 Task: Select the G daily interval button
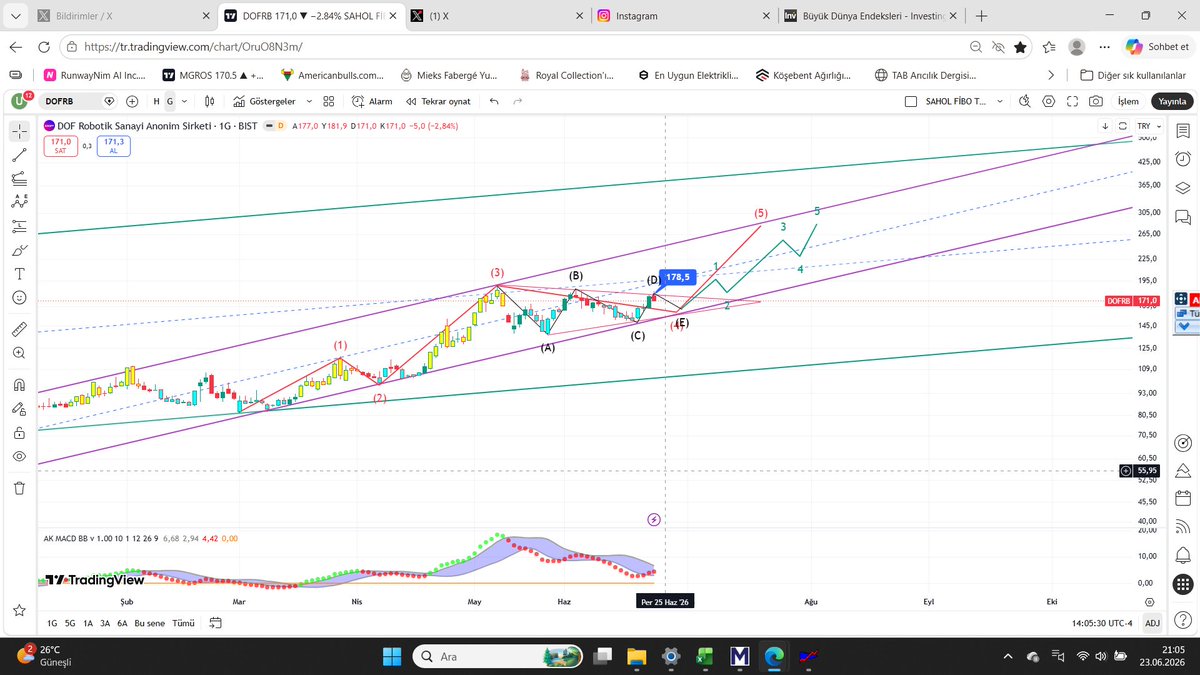coord(170,101)
